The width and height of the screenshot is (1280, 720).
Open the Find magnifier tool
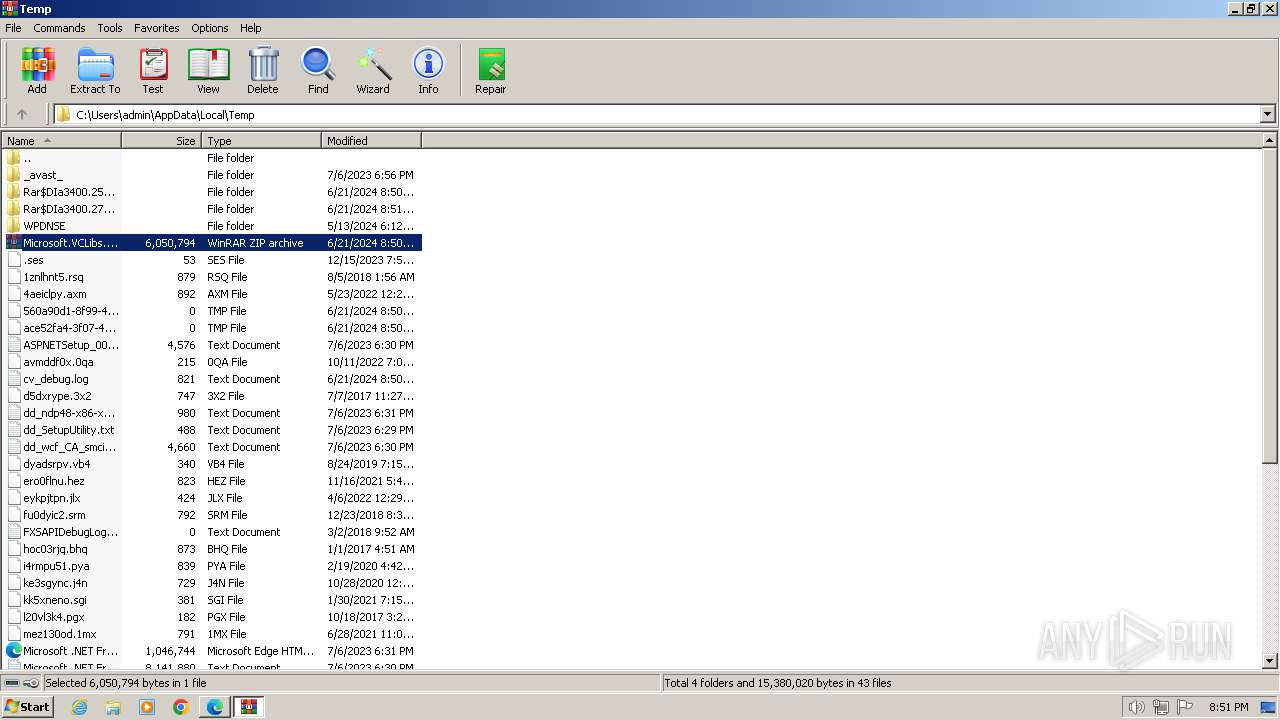tap(318, 71)
